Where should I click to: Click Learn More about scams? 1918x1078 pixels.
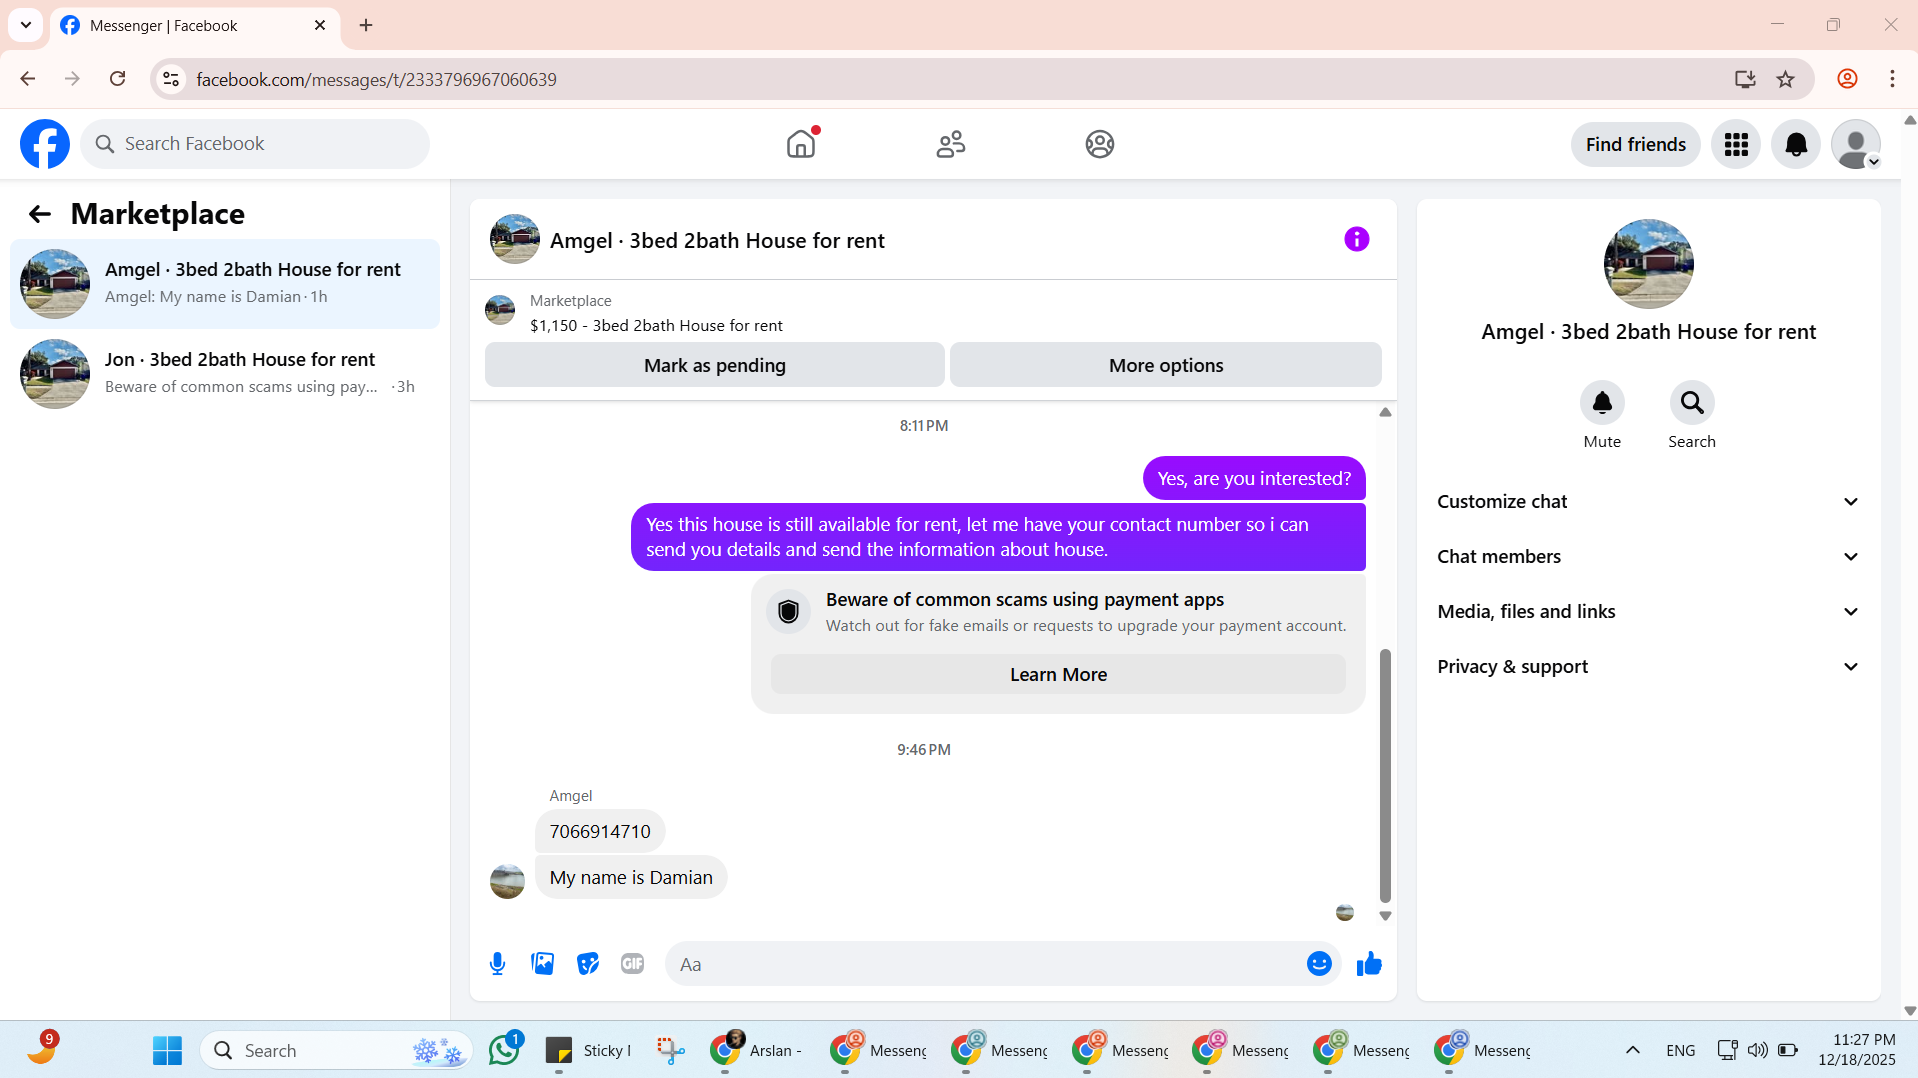point(1058,675)
